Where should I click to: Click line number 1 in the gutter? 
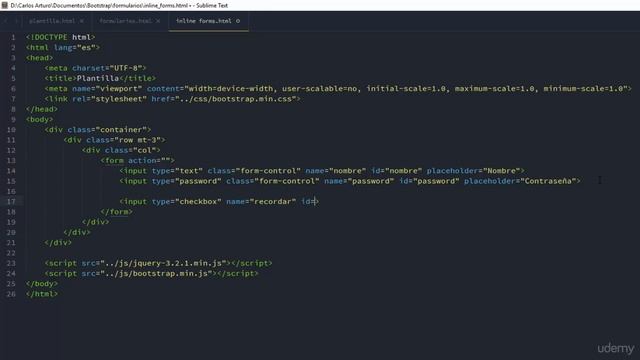point(13,37)
